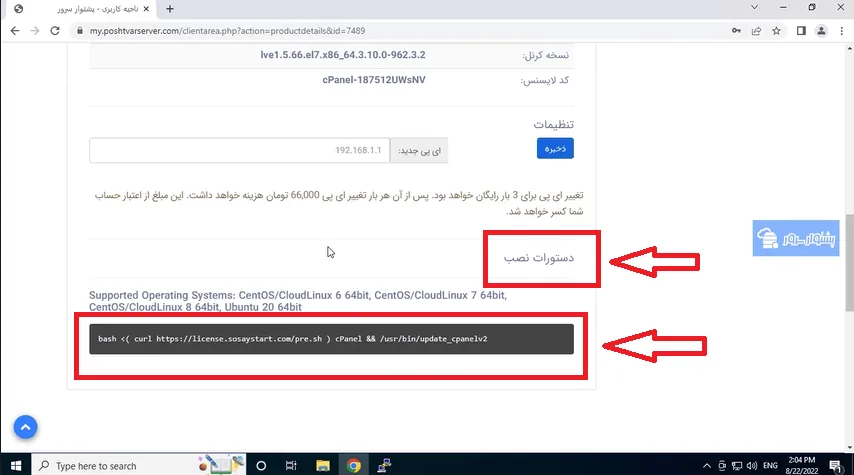This screenshot has height=475, width=854.
Task: Open the Chrome profile avatar
Action: coord(821,31)
